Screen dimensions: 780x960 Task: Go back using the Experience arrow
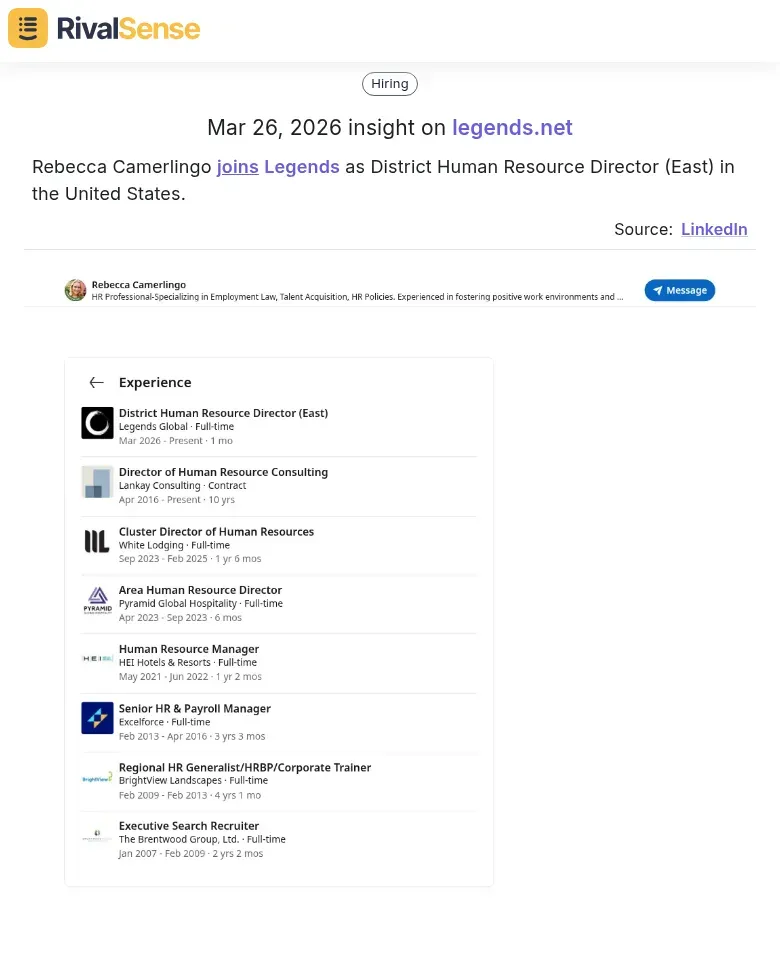tap(96, 382)
